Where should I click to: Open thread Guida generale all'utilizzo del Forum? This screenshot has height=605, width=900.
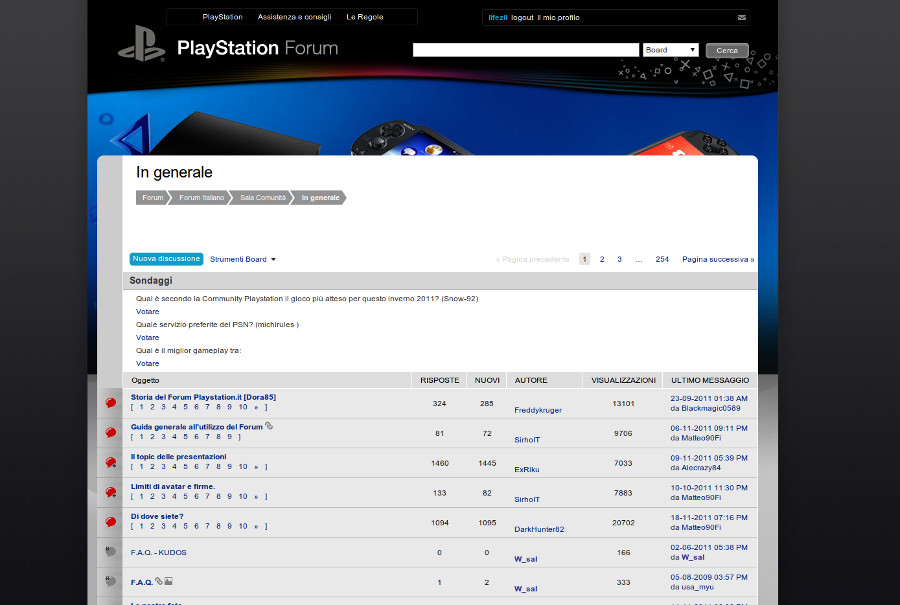pos(196,427)
